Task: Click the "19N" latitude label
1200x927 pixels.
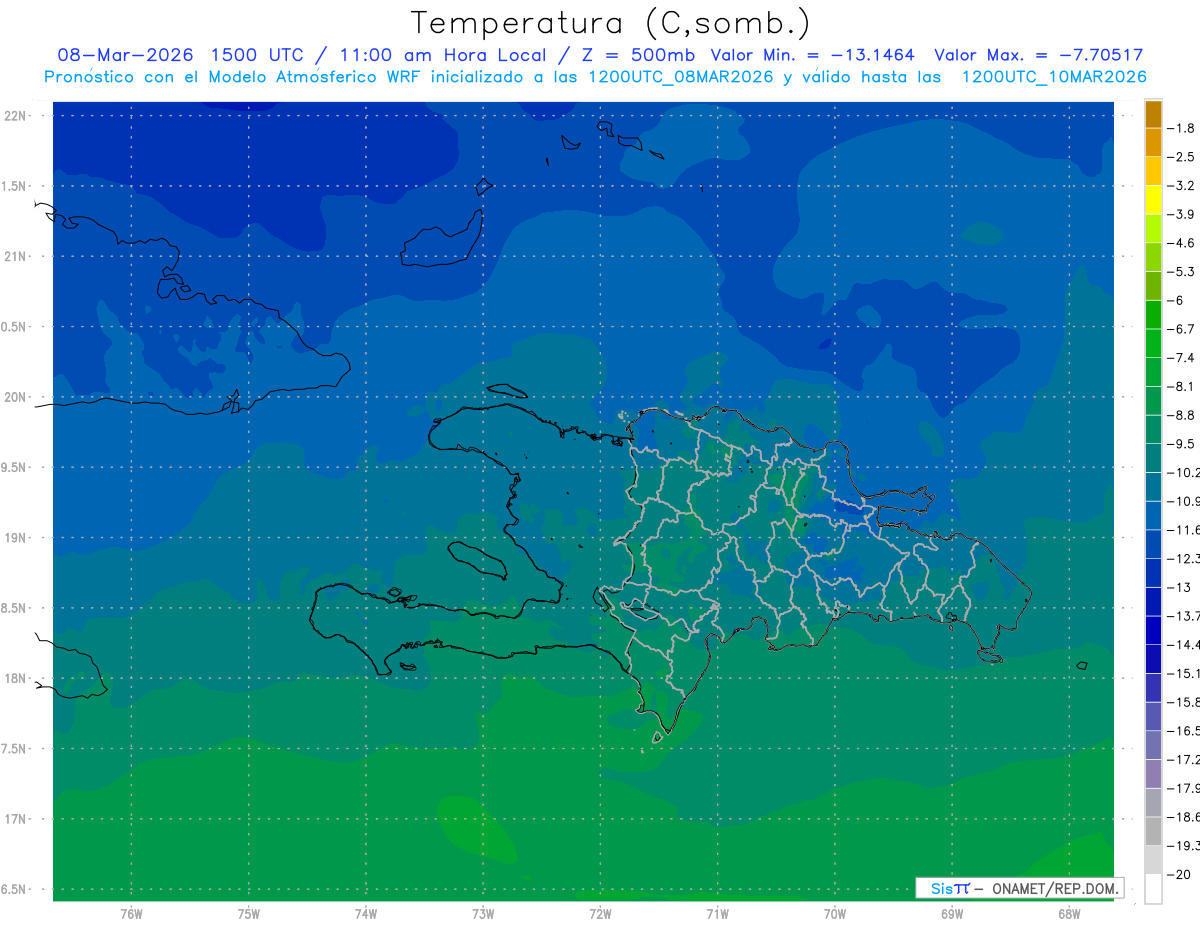Action: (16, 537)
